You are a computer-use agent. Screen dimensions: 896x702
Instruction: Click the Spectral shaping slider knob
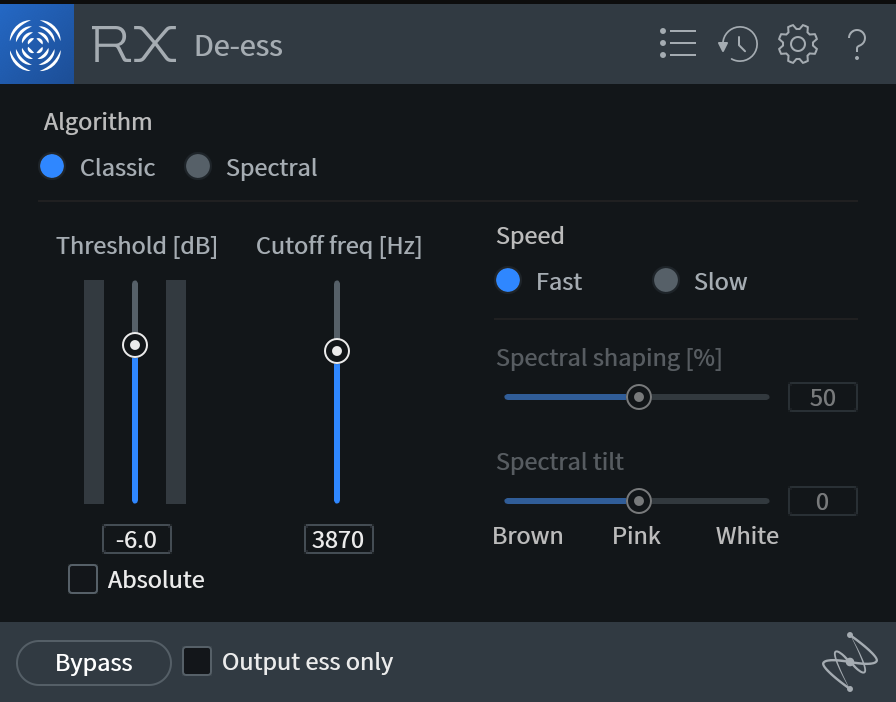tap(639, 397)
